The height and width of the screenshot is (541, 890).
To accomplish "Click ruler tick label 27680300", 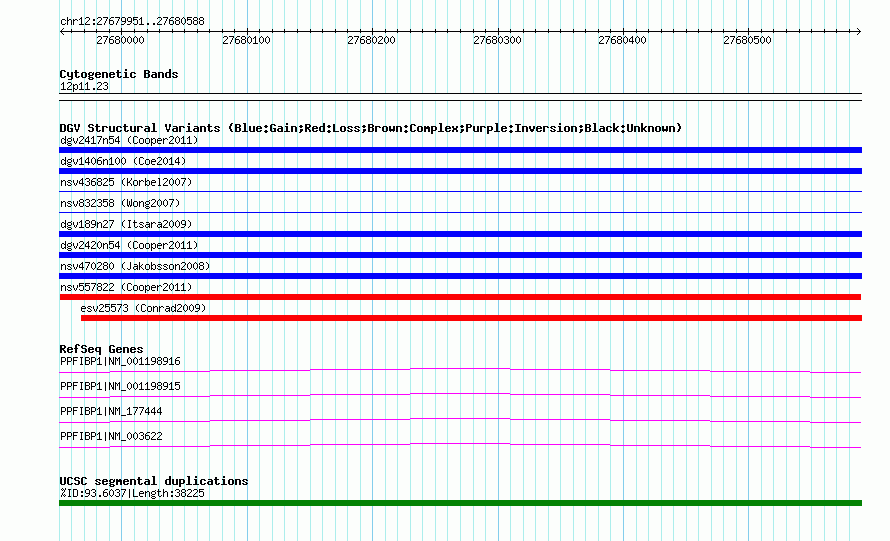I will point(497,40).
